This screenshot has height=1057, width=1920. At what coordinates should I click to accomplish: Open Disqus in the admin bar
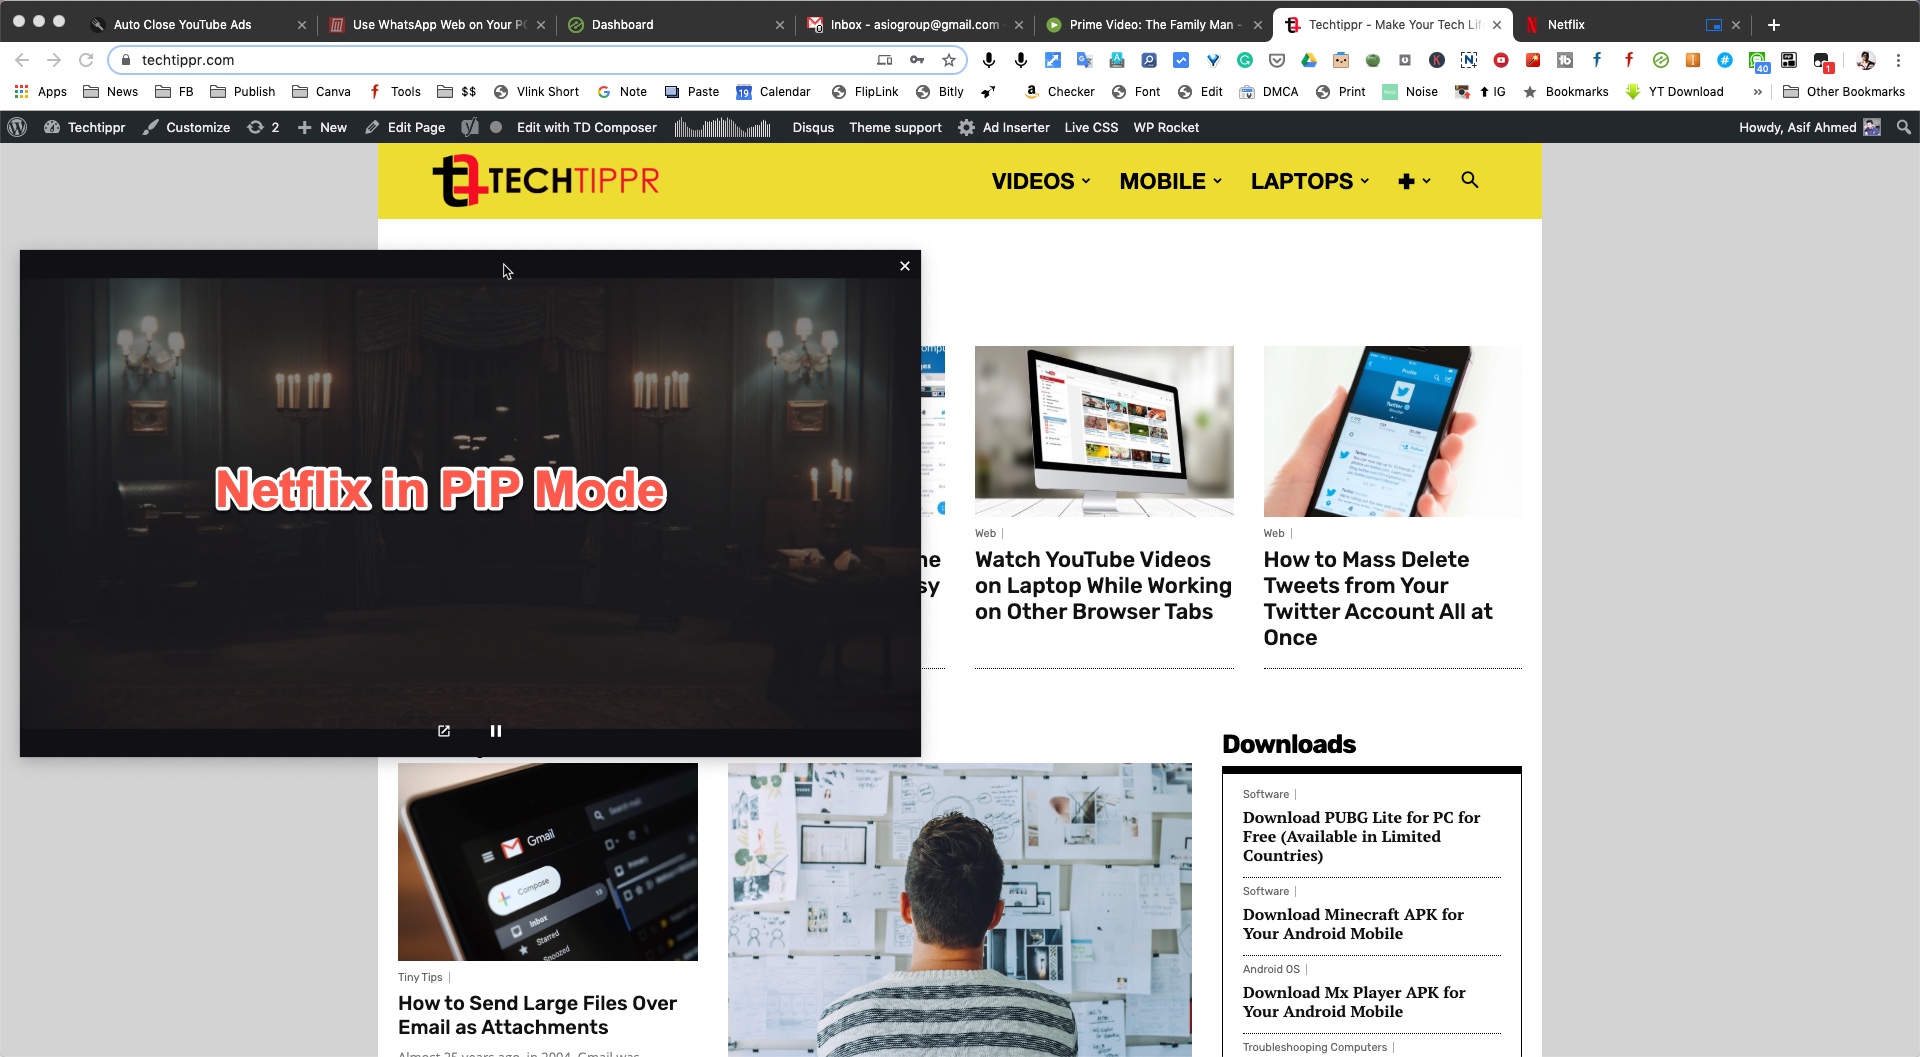point(813,127)
